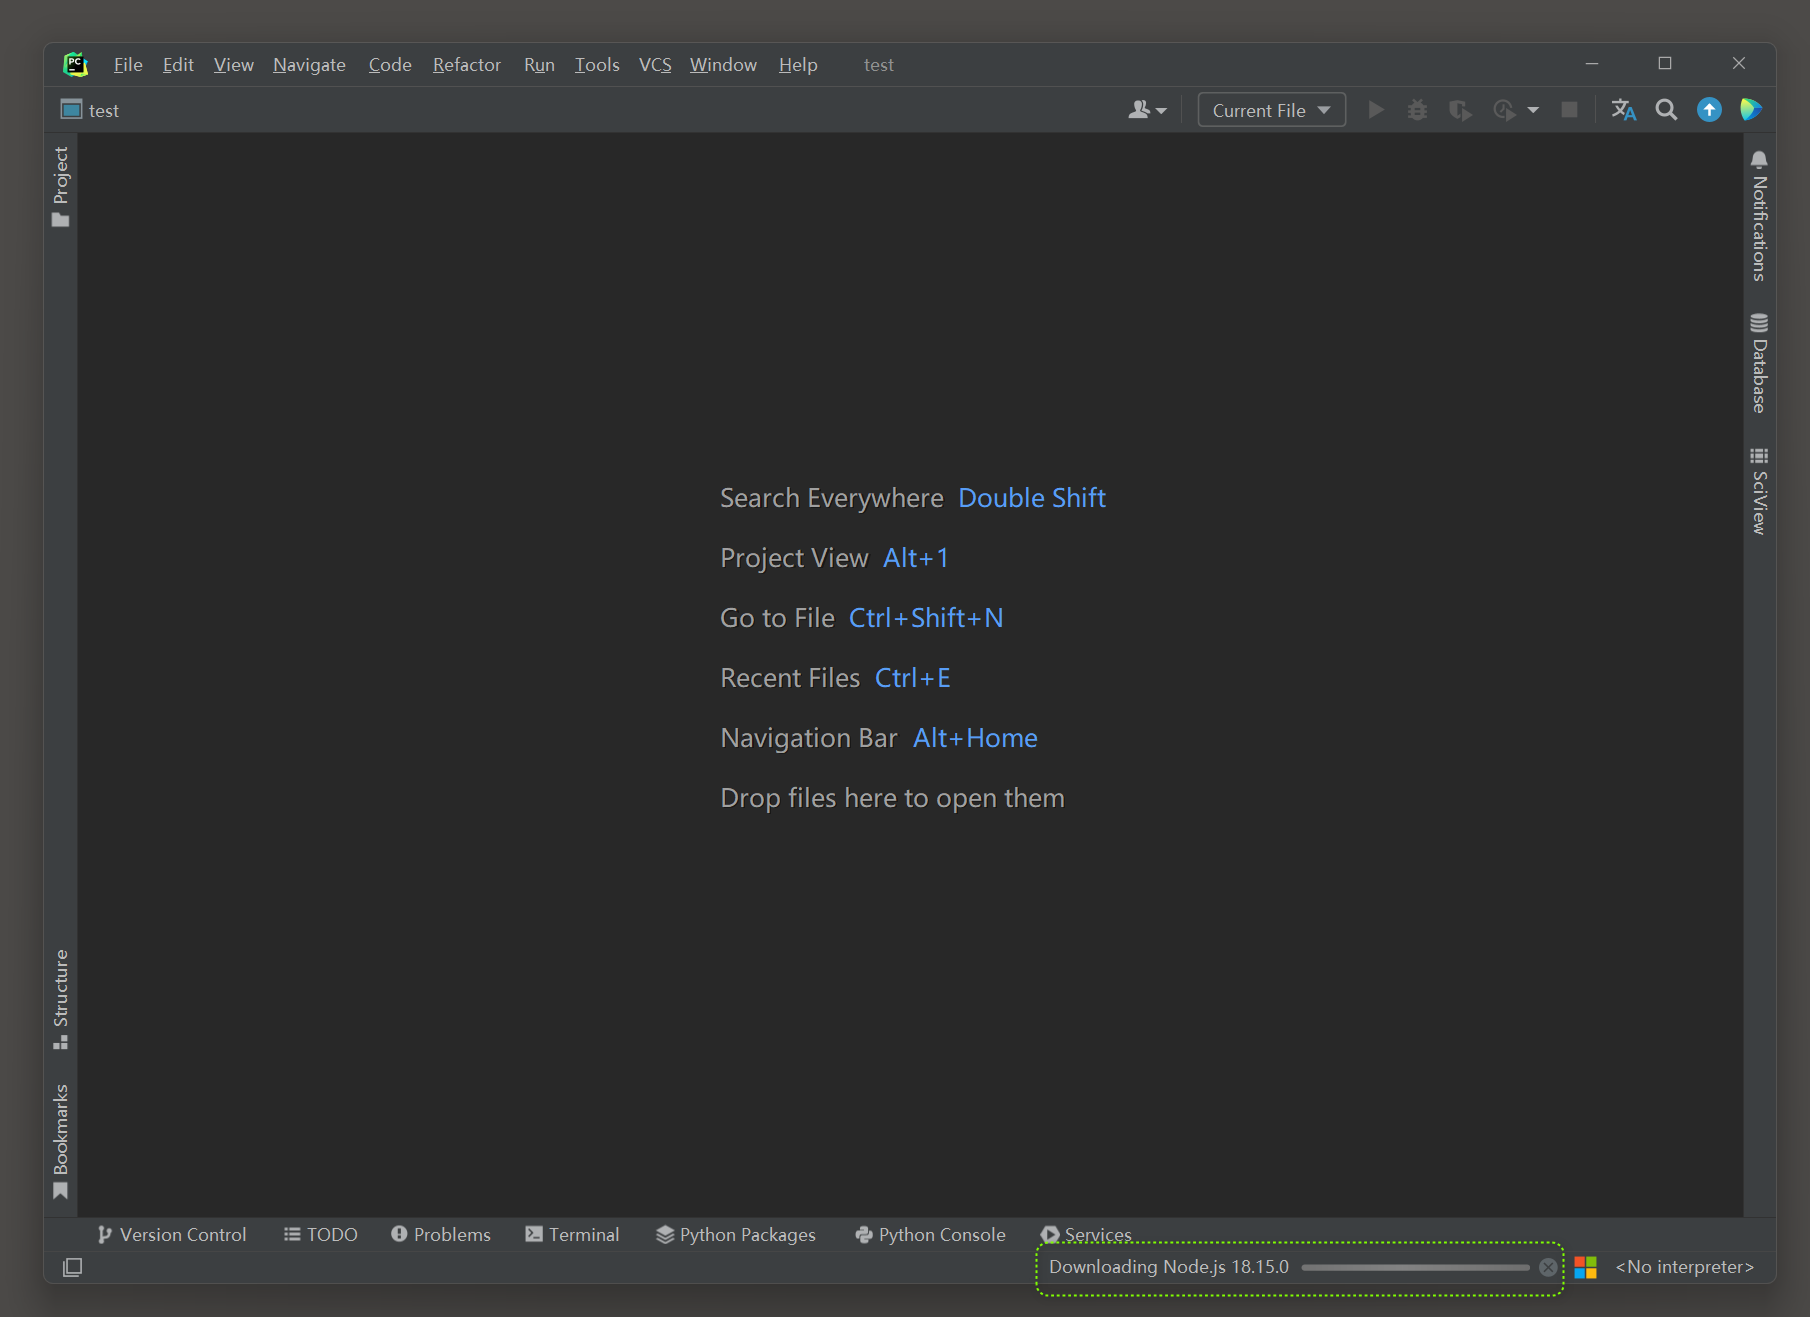The width and height of the screenshot is (1810, 1317).
Task: Open the Edit menu
Action: coord(178,64)
